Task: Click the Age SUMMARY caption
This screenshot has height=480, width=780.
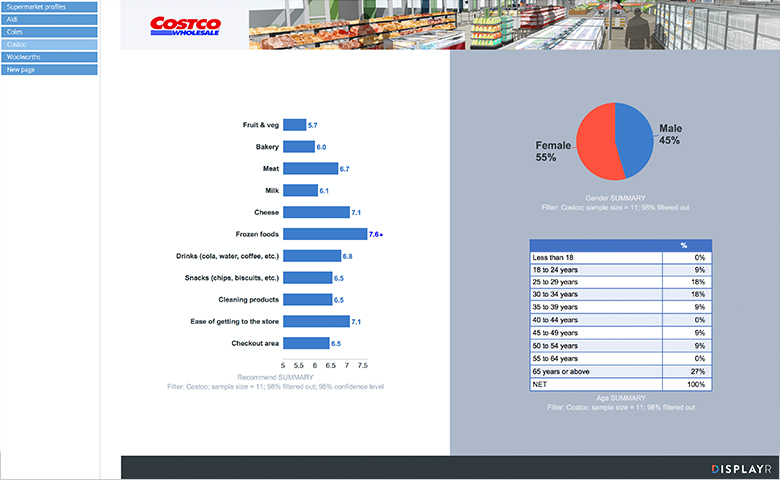Action: click(x=621, y=398)
